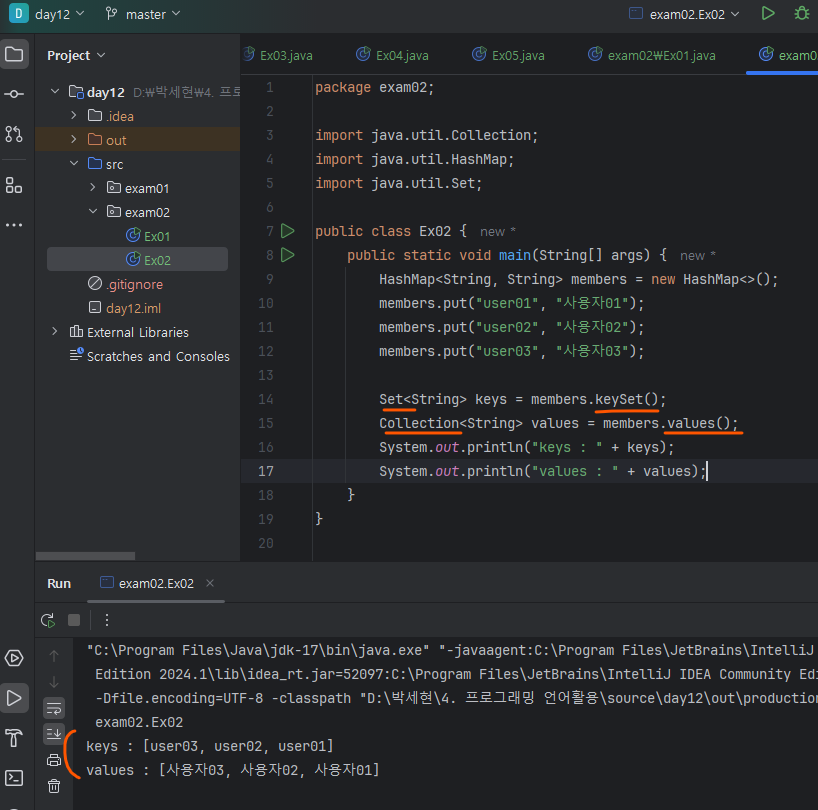Expand the exam01 package folder
Image resolution: width=818 pixels, height=810 pixels.
click(x=93, y=188)
